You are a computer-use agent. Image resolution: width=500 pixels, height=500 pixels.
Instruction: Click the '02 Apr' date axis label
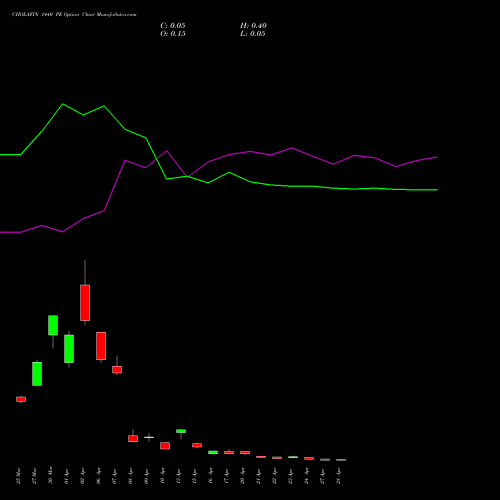coord(82,476)
